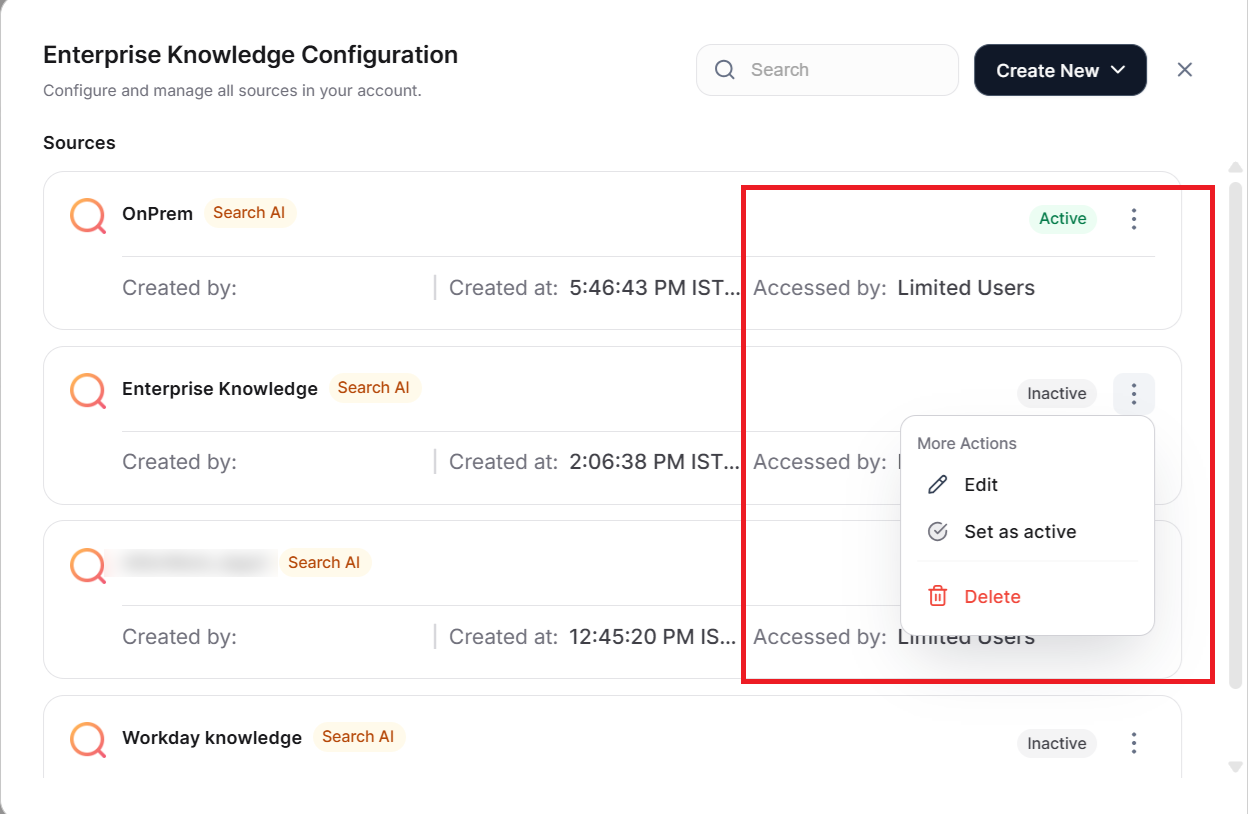
Task: Click the checkmark circle icon in menu
Action: pyautogui.click(x=937, y=532)
